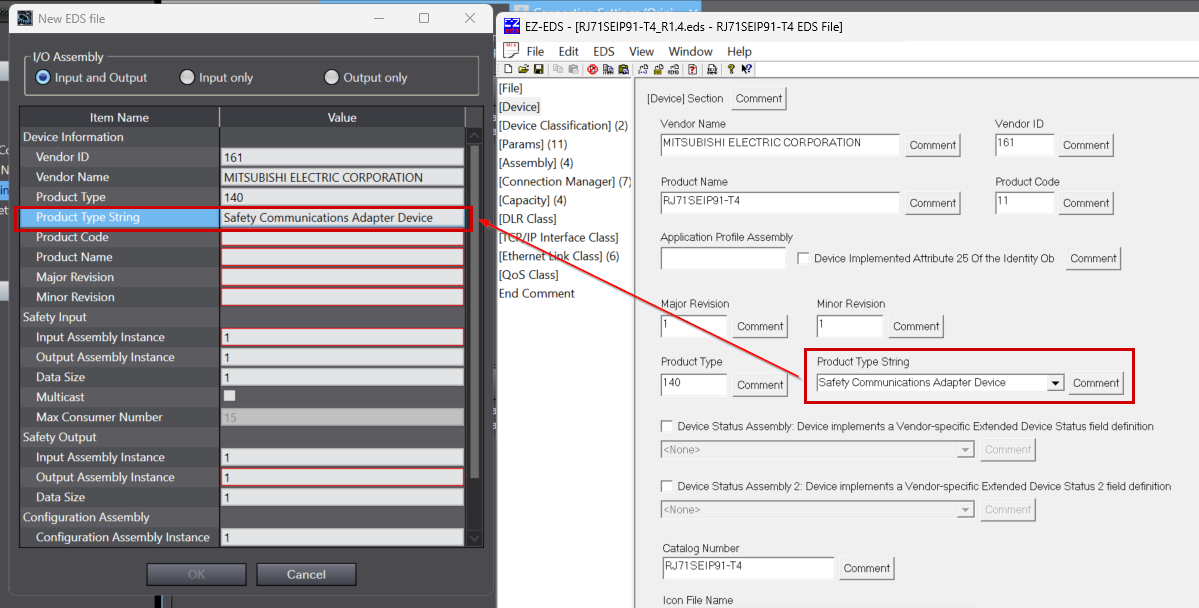1199x608 pixels.
Task: Click the Open folder icon in EZ-EDS toolbar
Action: [524, 70]
